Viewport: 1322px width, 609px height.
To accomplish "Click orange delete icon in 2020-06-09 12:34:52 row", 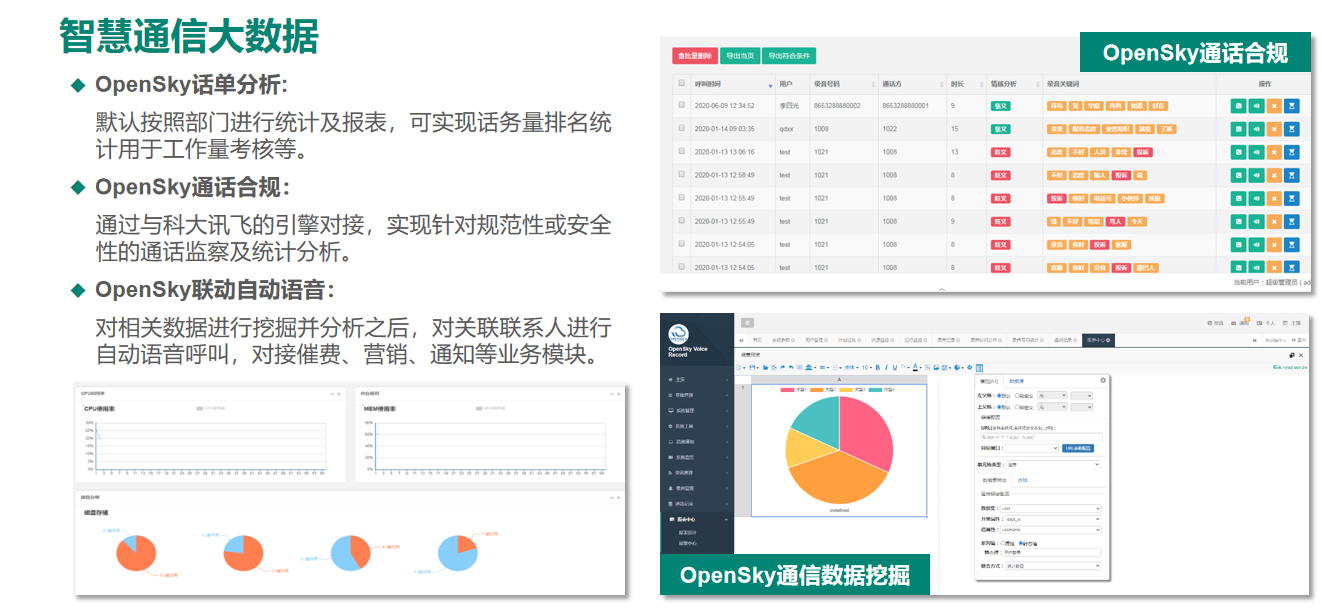I will [x=1274, y=106].
